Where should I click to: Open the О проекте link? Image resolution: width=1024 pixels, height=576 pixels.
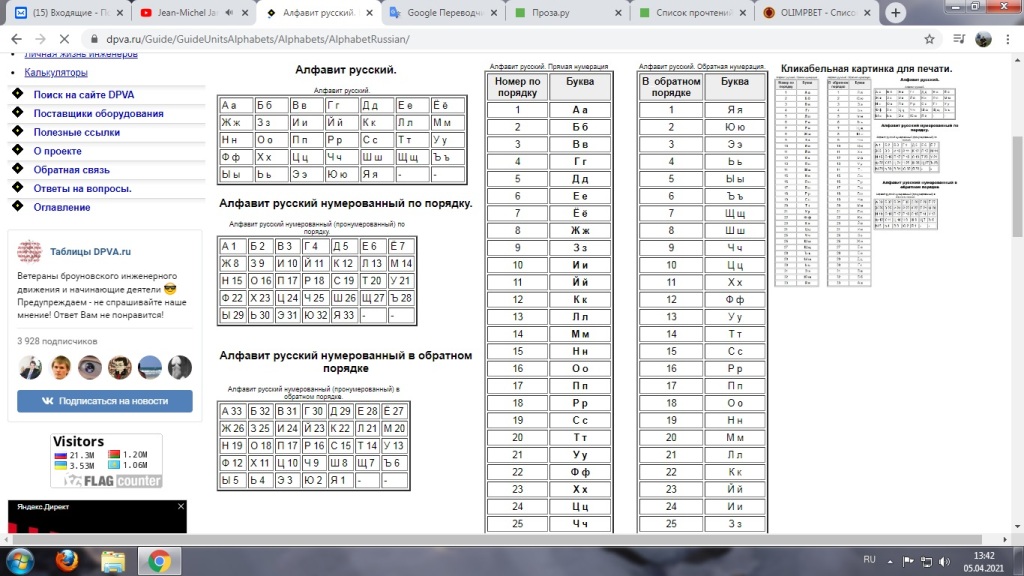pyautogui.click(x=57, y=151)
